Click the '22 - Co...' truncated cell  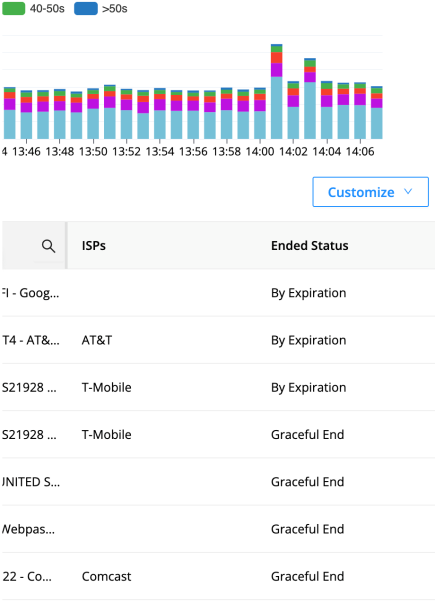[x=27, y=576]
